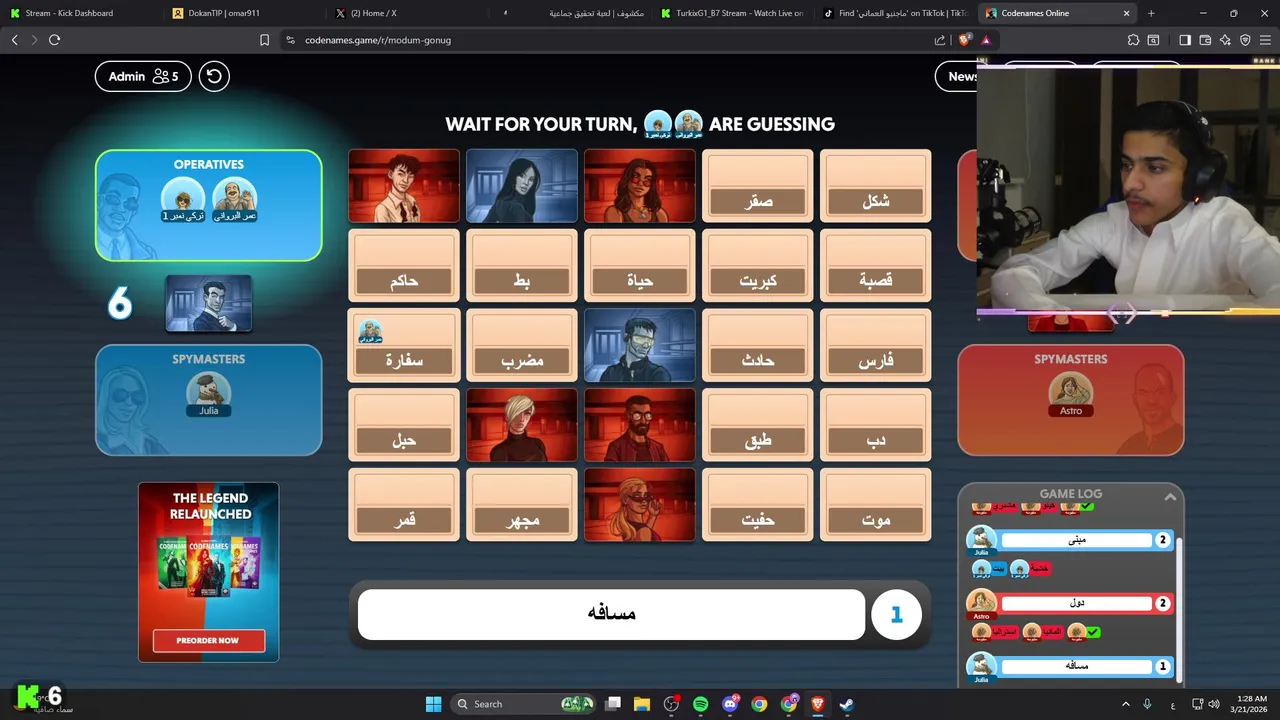Click the Preorder Now ad button
This screenshot has height=720, width=1280.
(x=208, y=640)
